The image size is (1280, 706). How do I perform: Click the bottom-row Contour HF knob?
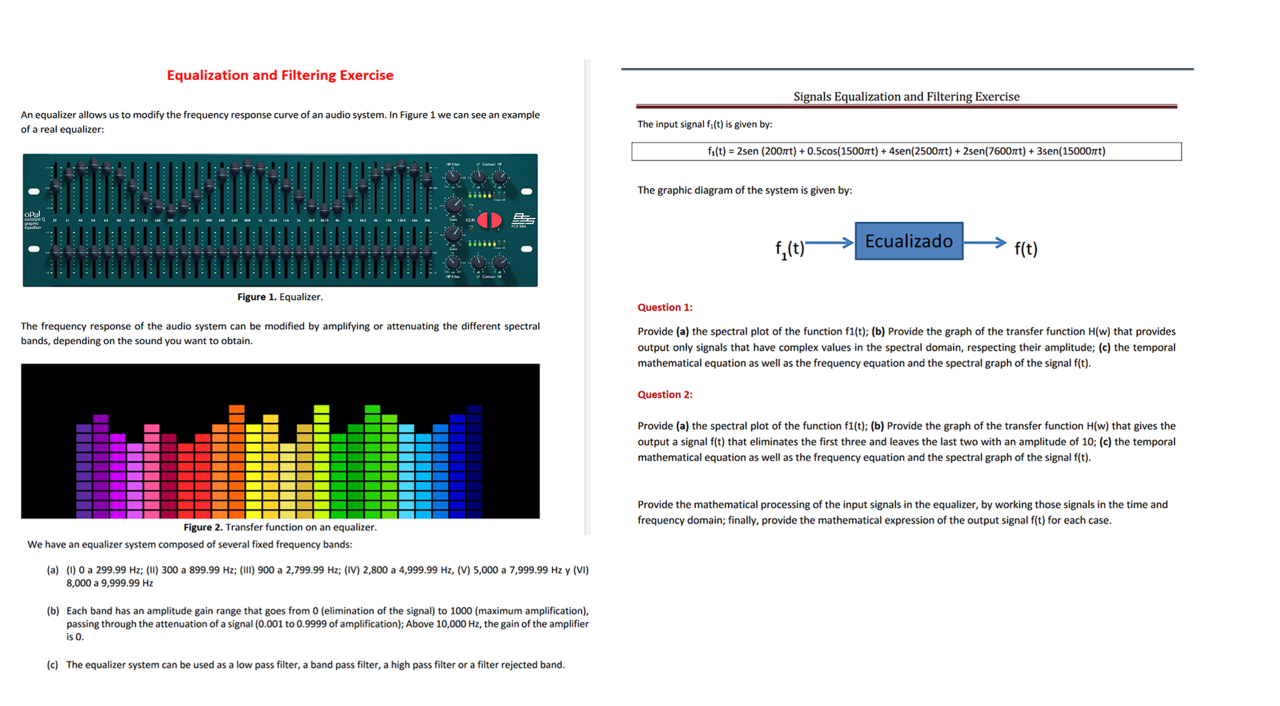499,263
